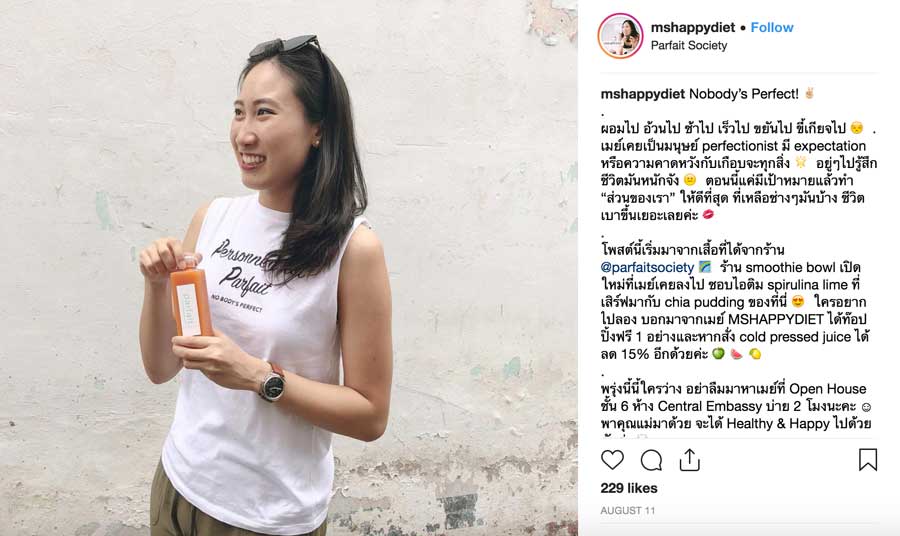
Task: Open the AUGUST 11 post timestamp
Action: tap(627, 510)
